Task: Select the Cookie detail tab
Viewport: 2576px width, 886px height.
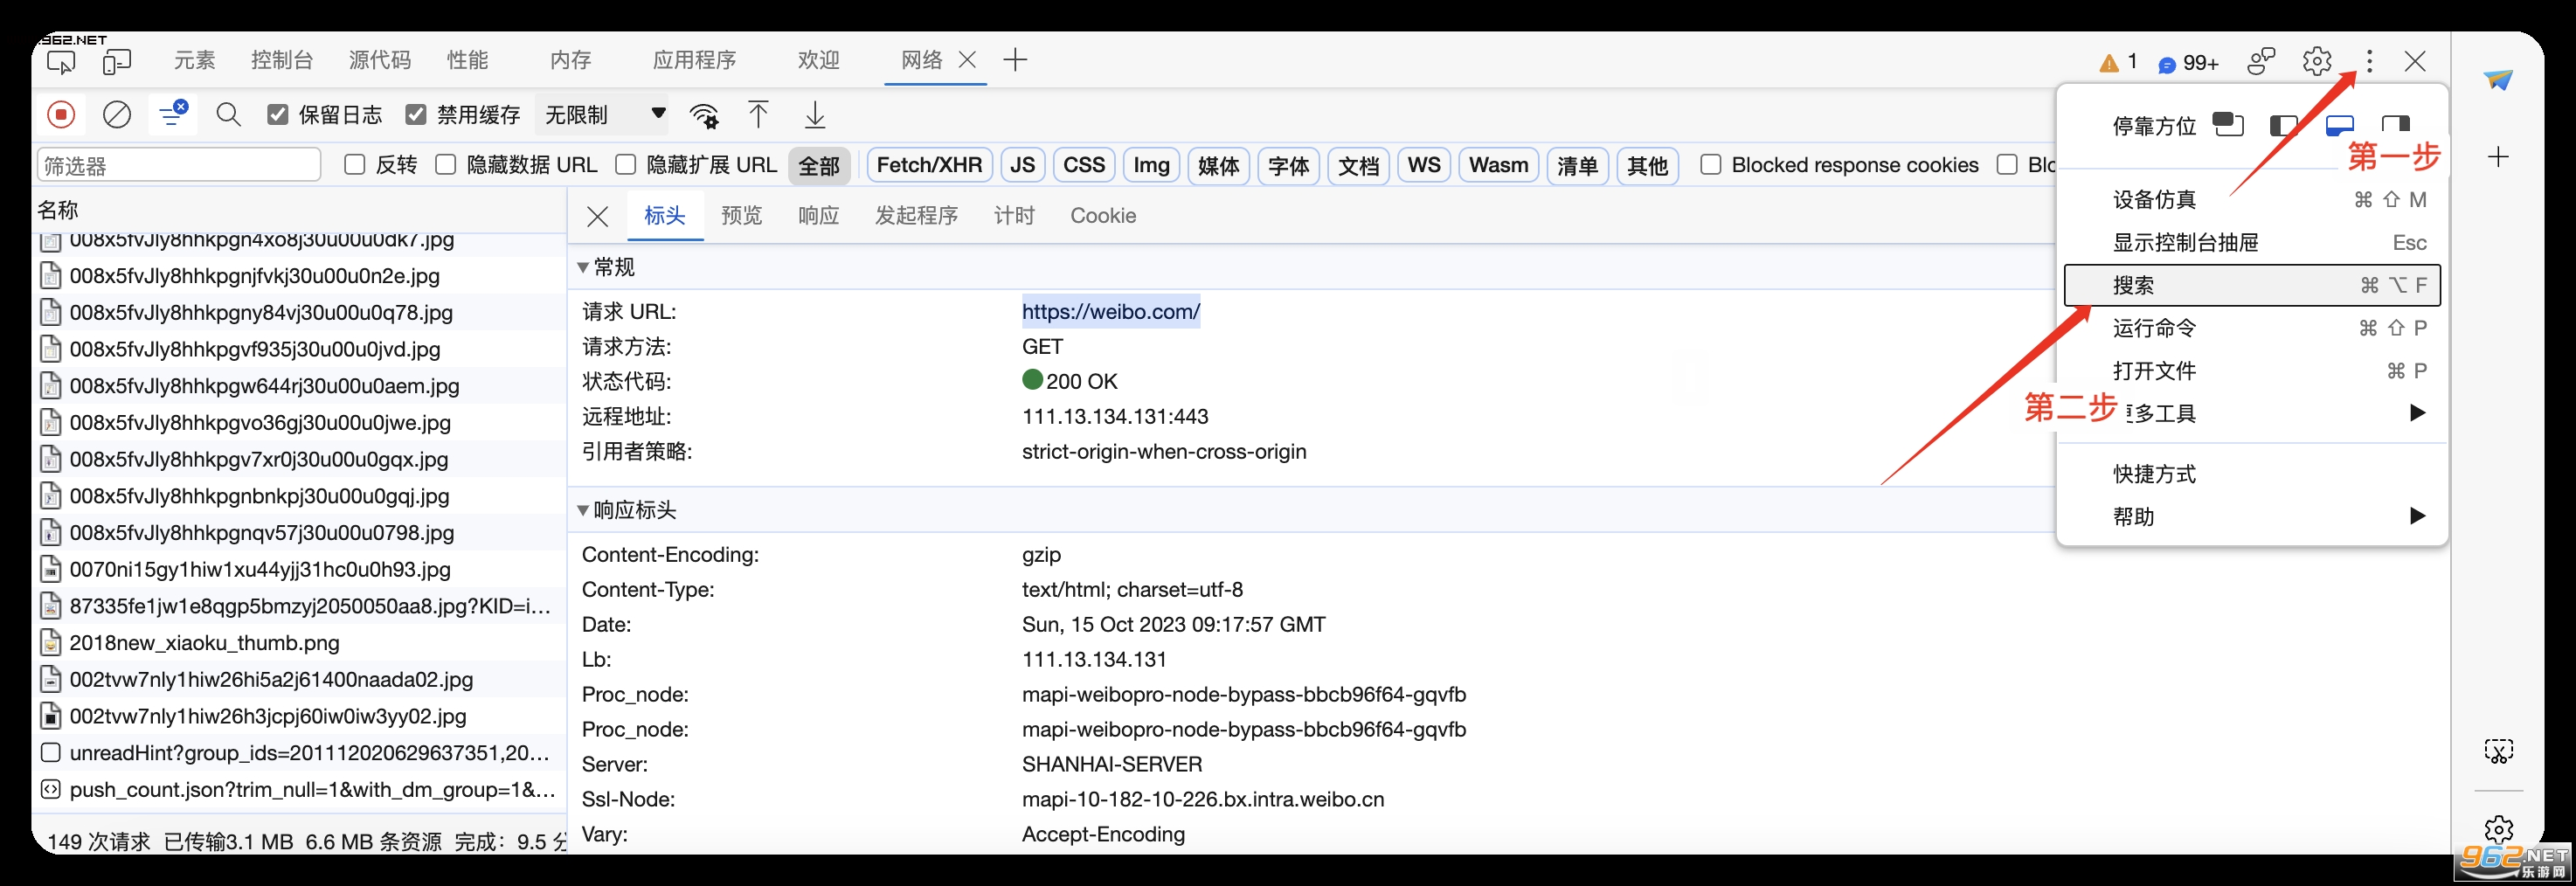Action: pyautogui.click(x=1103, y=216)
